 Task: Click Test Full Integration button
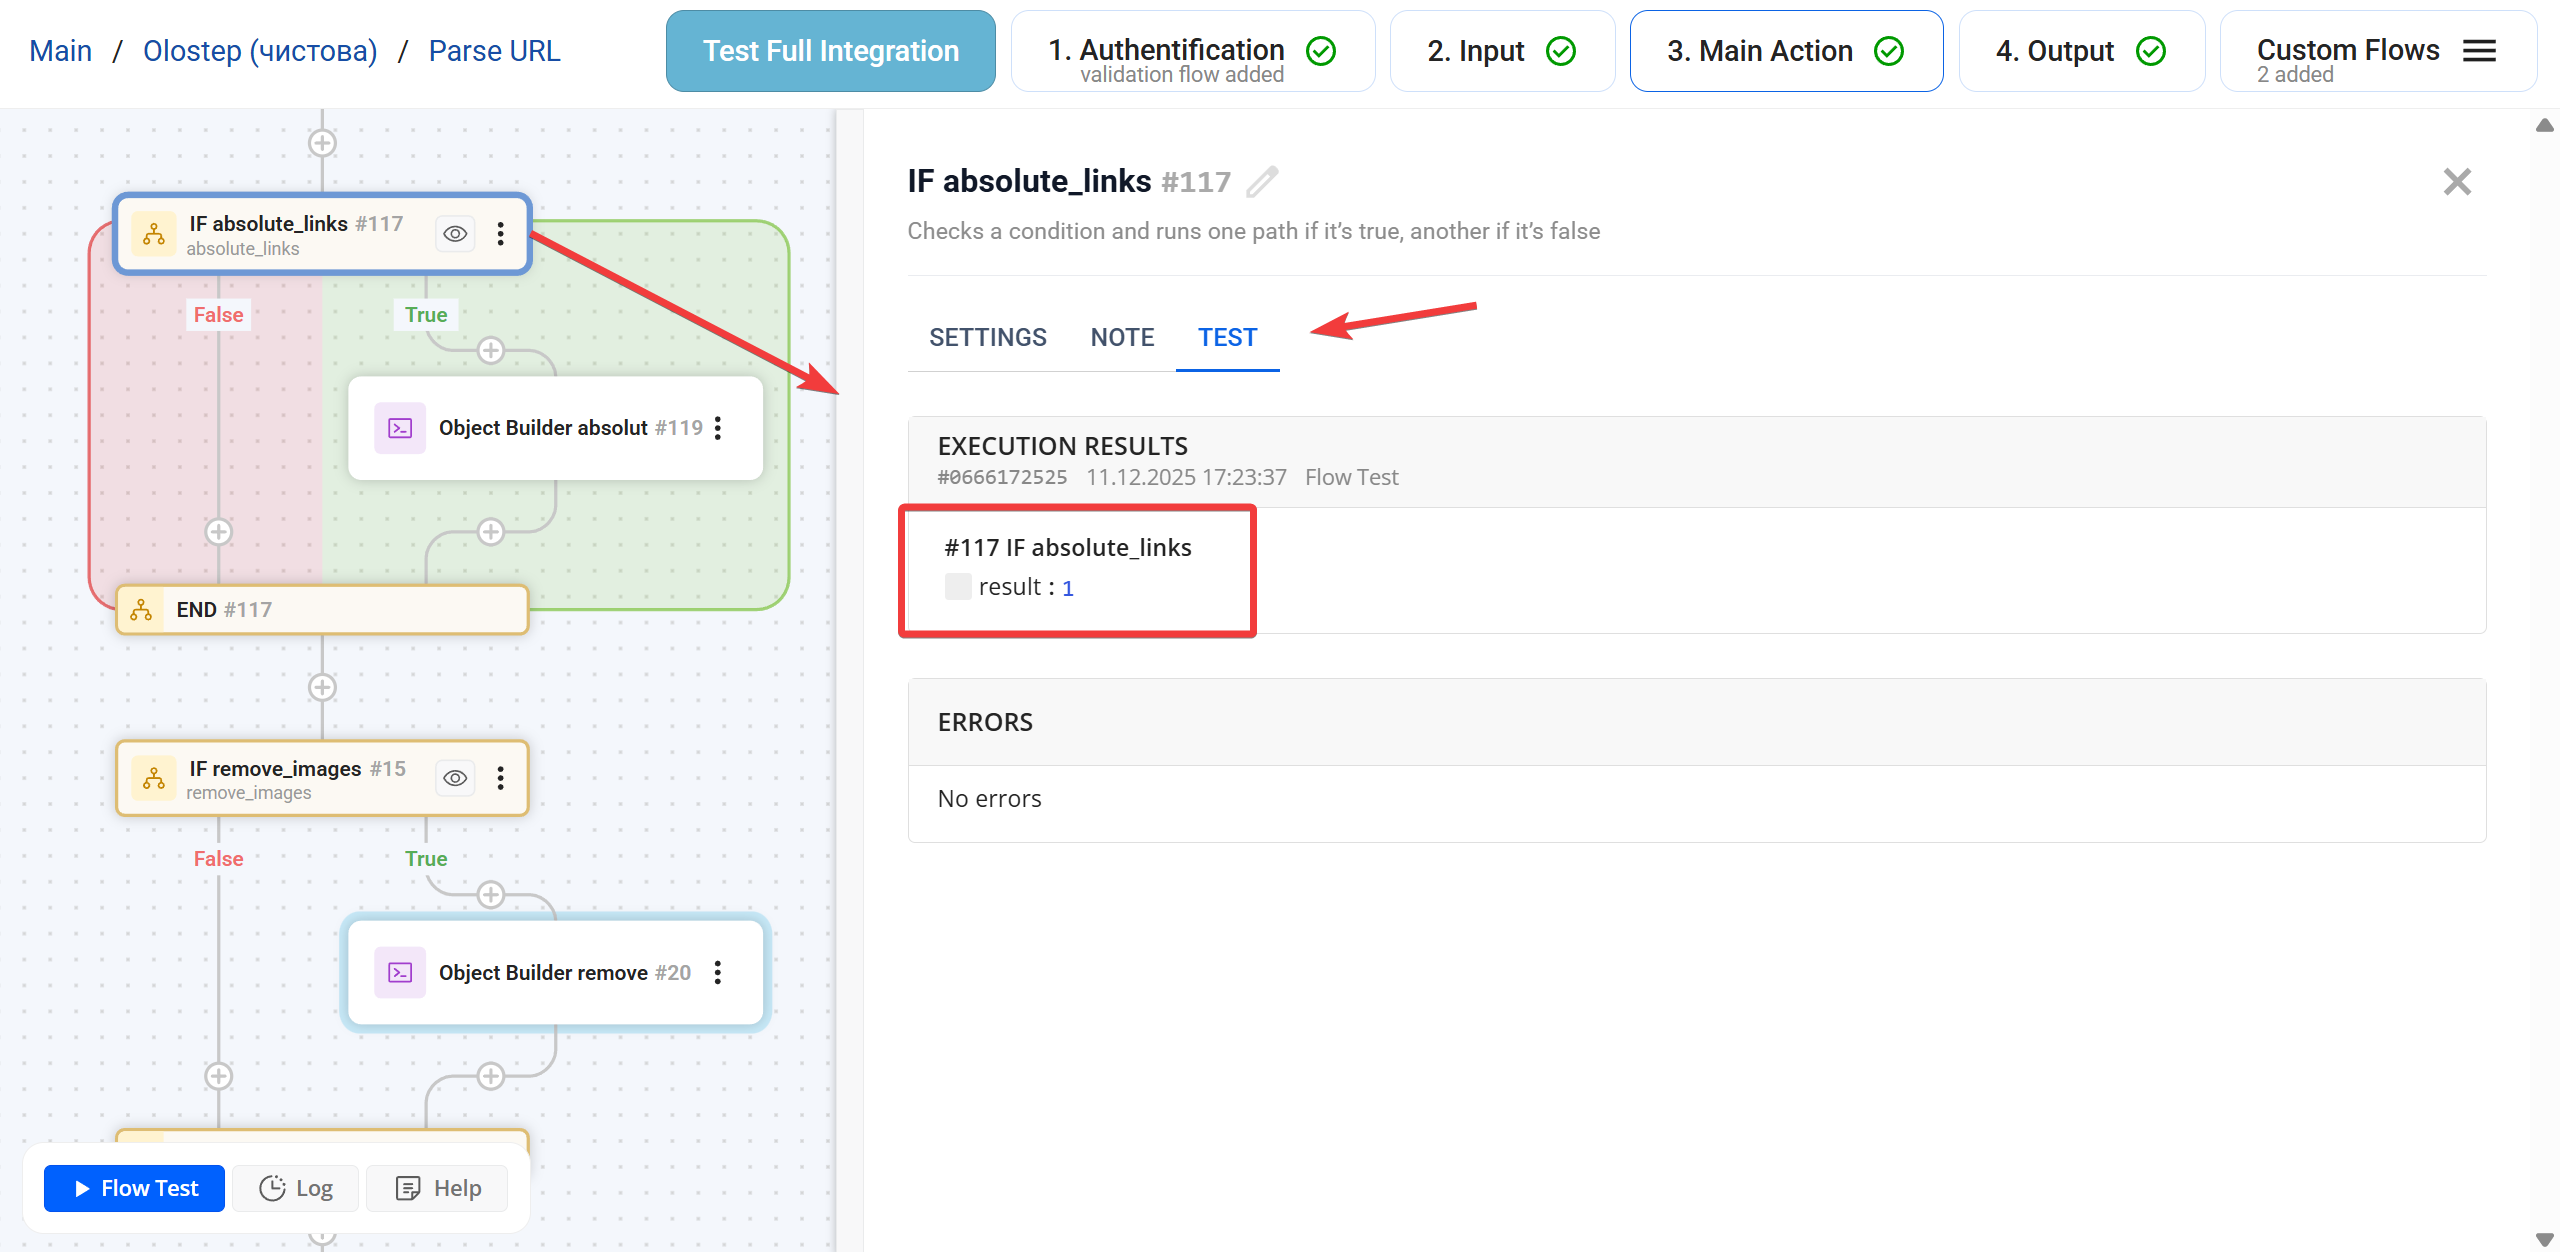[x=830, y=51]
